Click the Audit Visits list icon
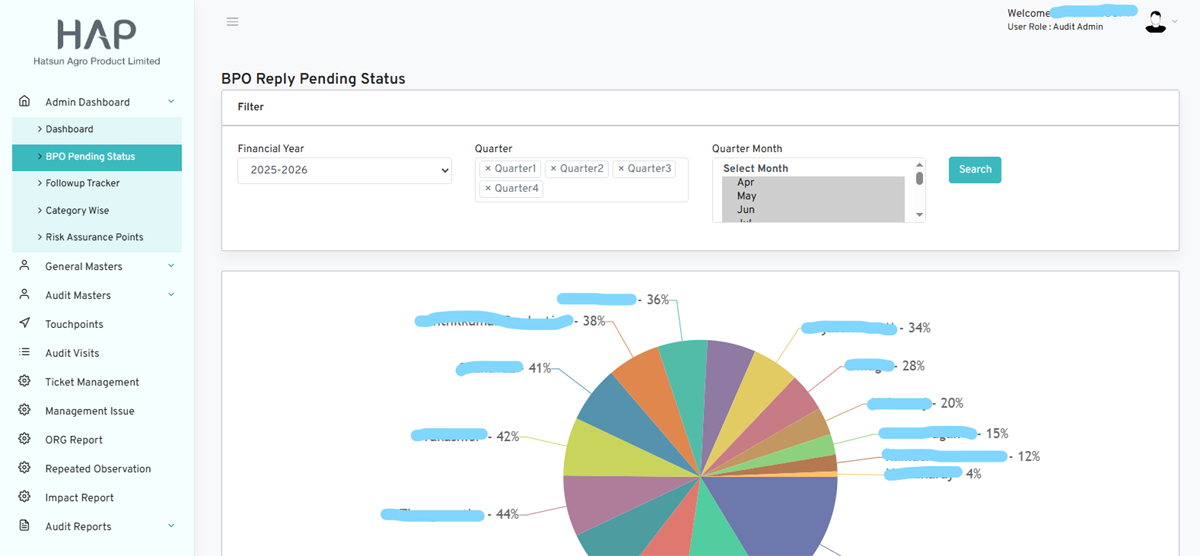The image size is (1200, 556). (25, 353)
